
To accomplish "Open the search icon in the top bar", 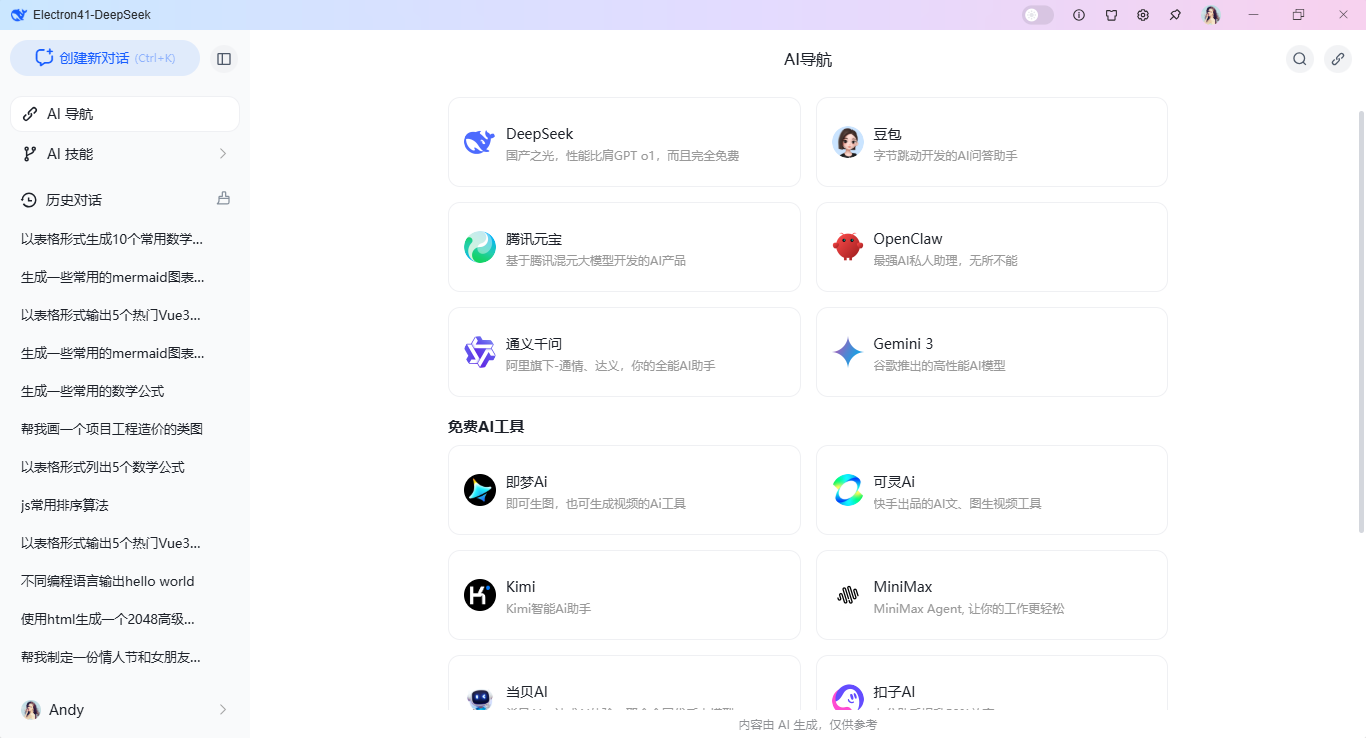I will pyautogui.click(x=1299, y=59).
